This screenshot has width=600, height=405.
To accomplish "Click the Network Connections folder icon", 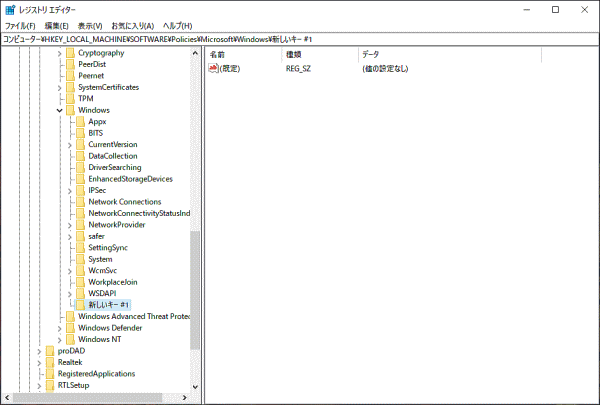I will [80, 202].
